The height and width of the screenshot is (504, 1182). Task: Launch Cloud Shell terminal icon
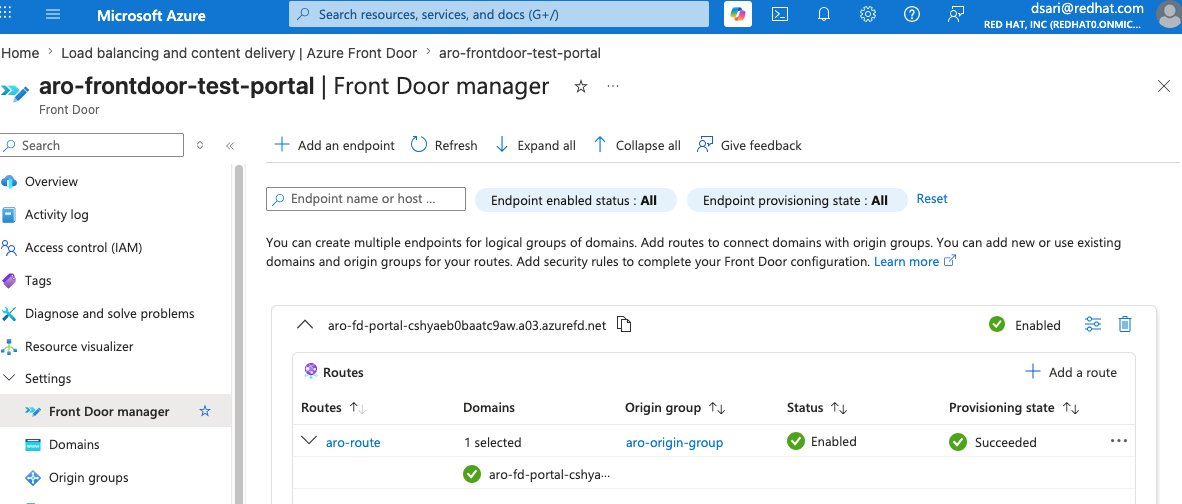point(781,14)
